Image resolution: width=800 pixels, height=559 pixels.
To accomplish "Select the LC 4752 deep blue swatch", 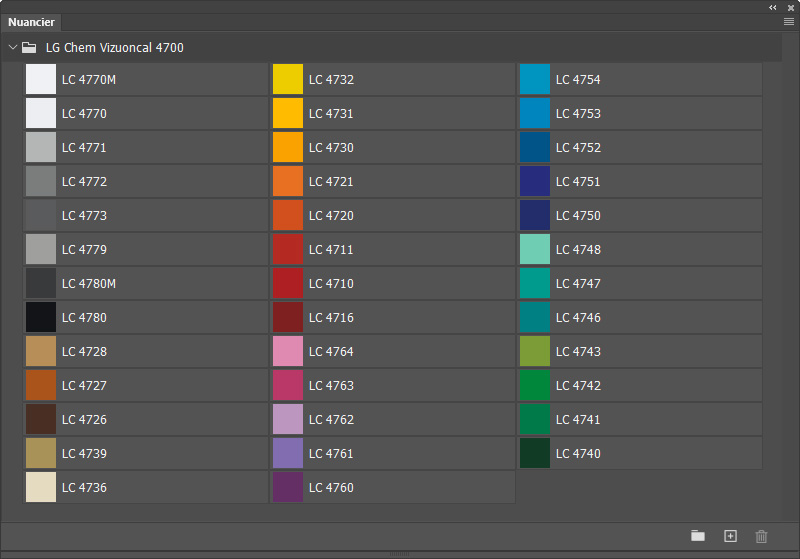I will (x=535, y=147).
